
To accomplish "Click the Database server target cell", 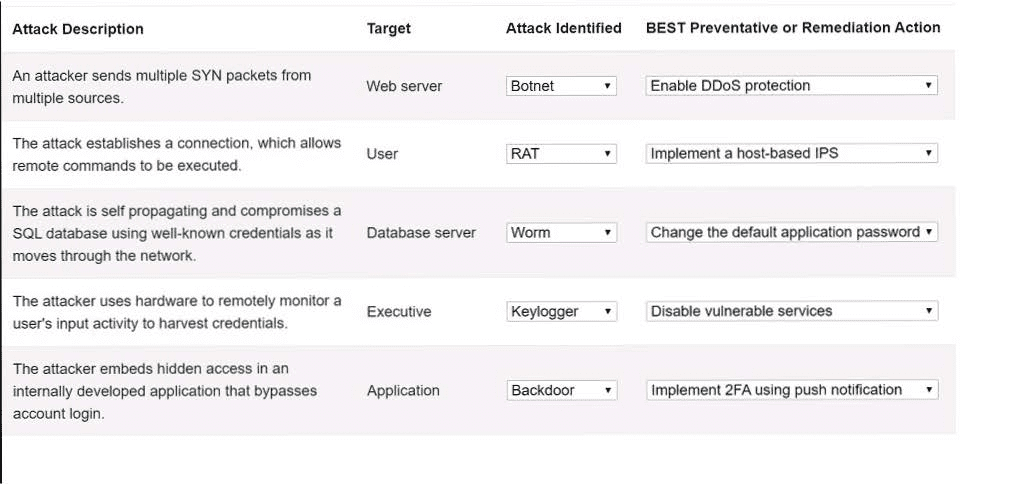I will (421, 232).
